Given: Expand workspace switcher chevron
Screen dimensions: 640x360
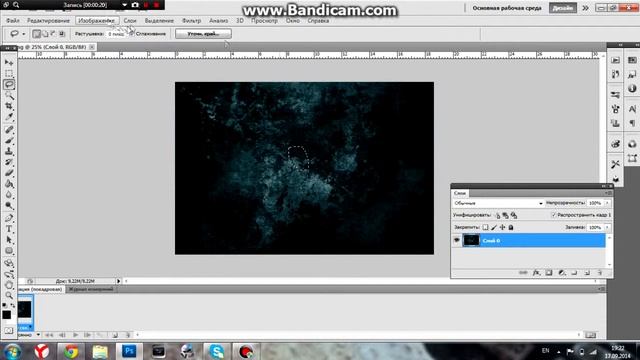Looking at the screenshot, I should click(585, 8).
